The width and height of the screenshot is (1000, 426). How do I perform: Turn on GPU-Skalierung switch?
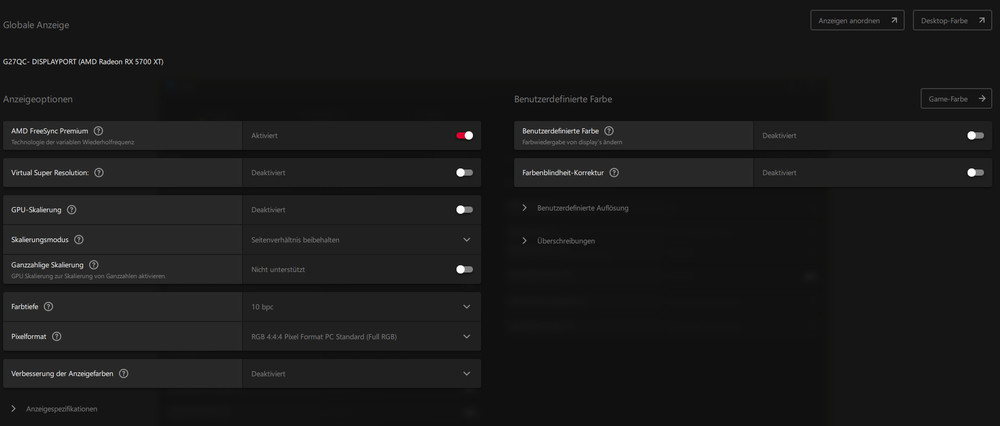(465, 209)
